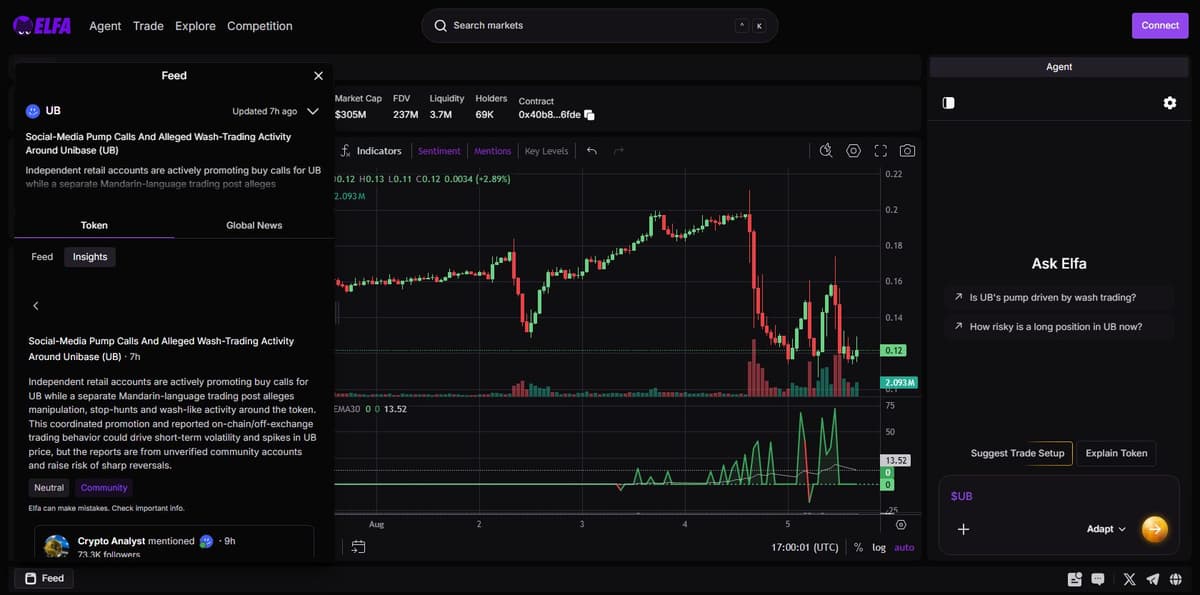Open the Trade menu item
The width and height of the screenshot is (1200, 595).
point(148,26)
